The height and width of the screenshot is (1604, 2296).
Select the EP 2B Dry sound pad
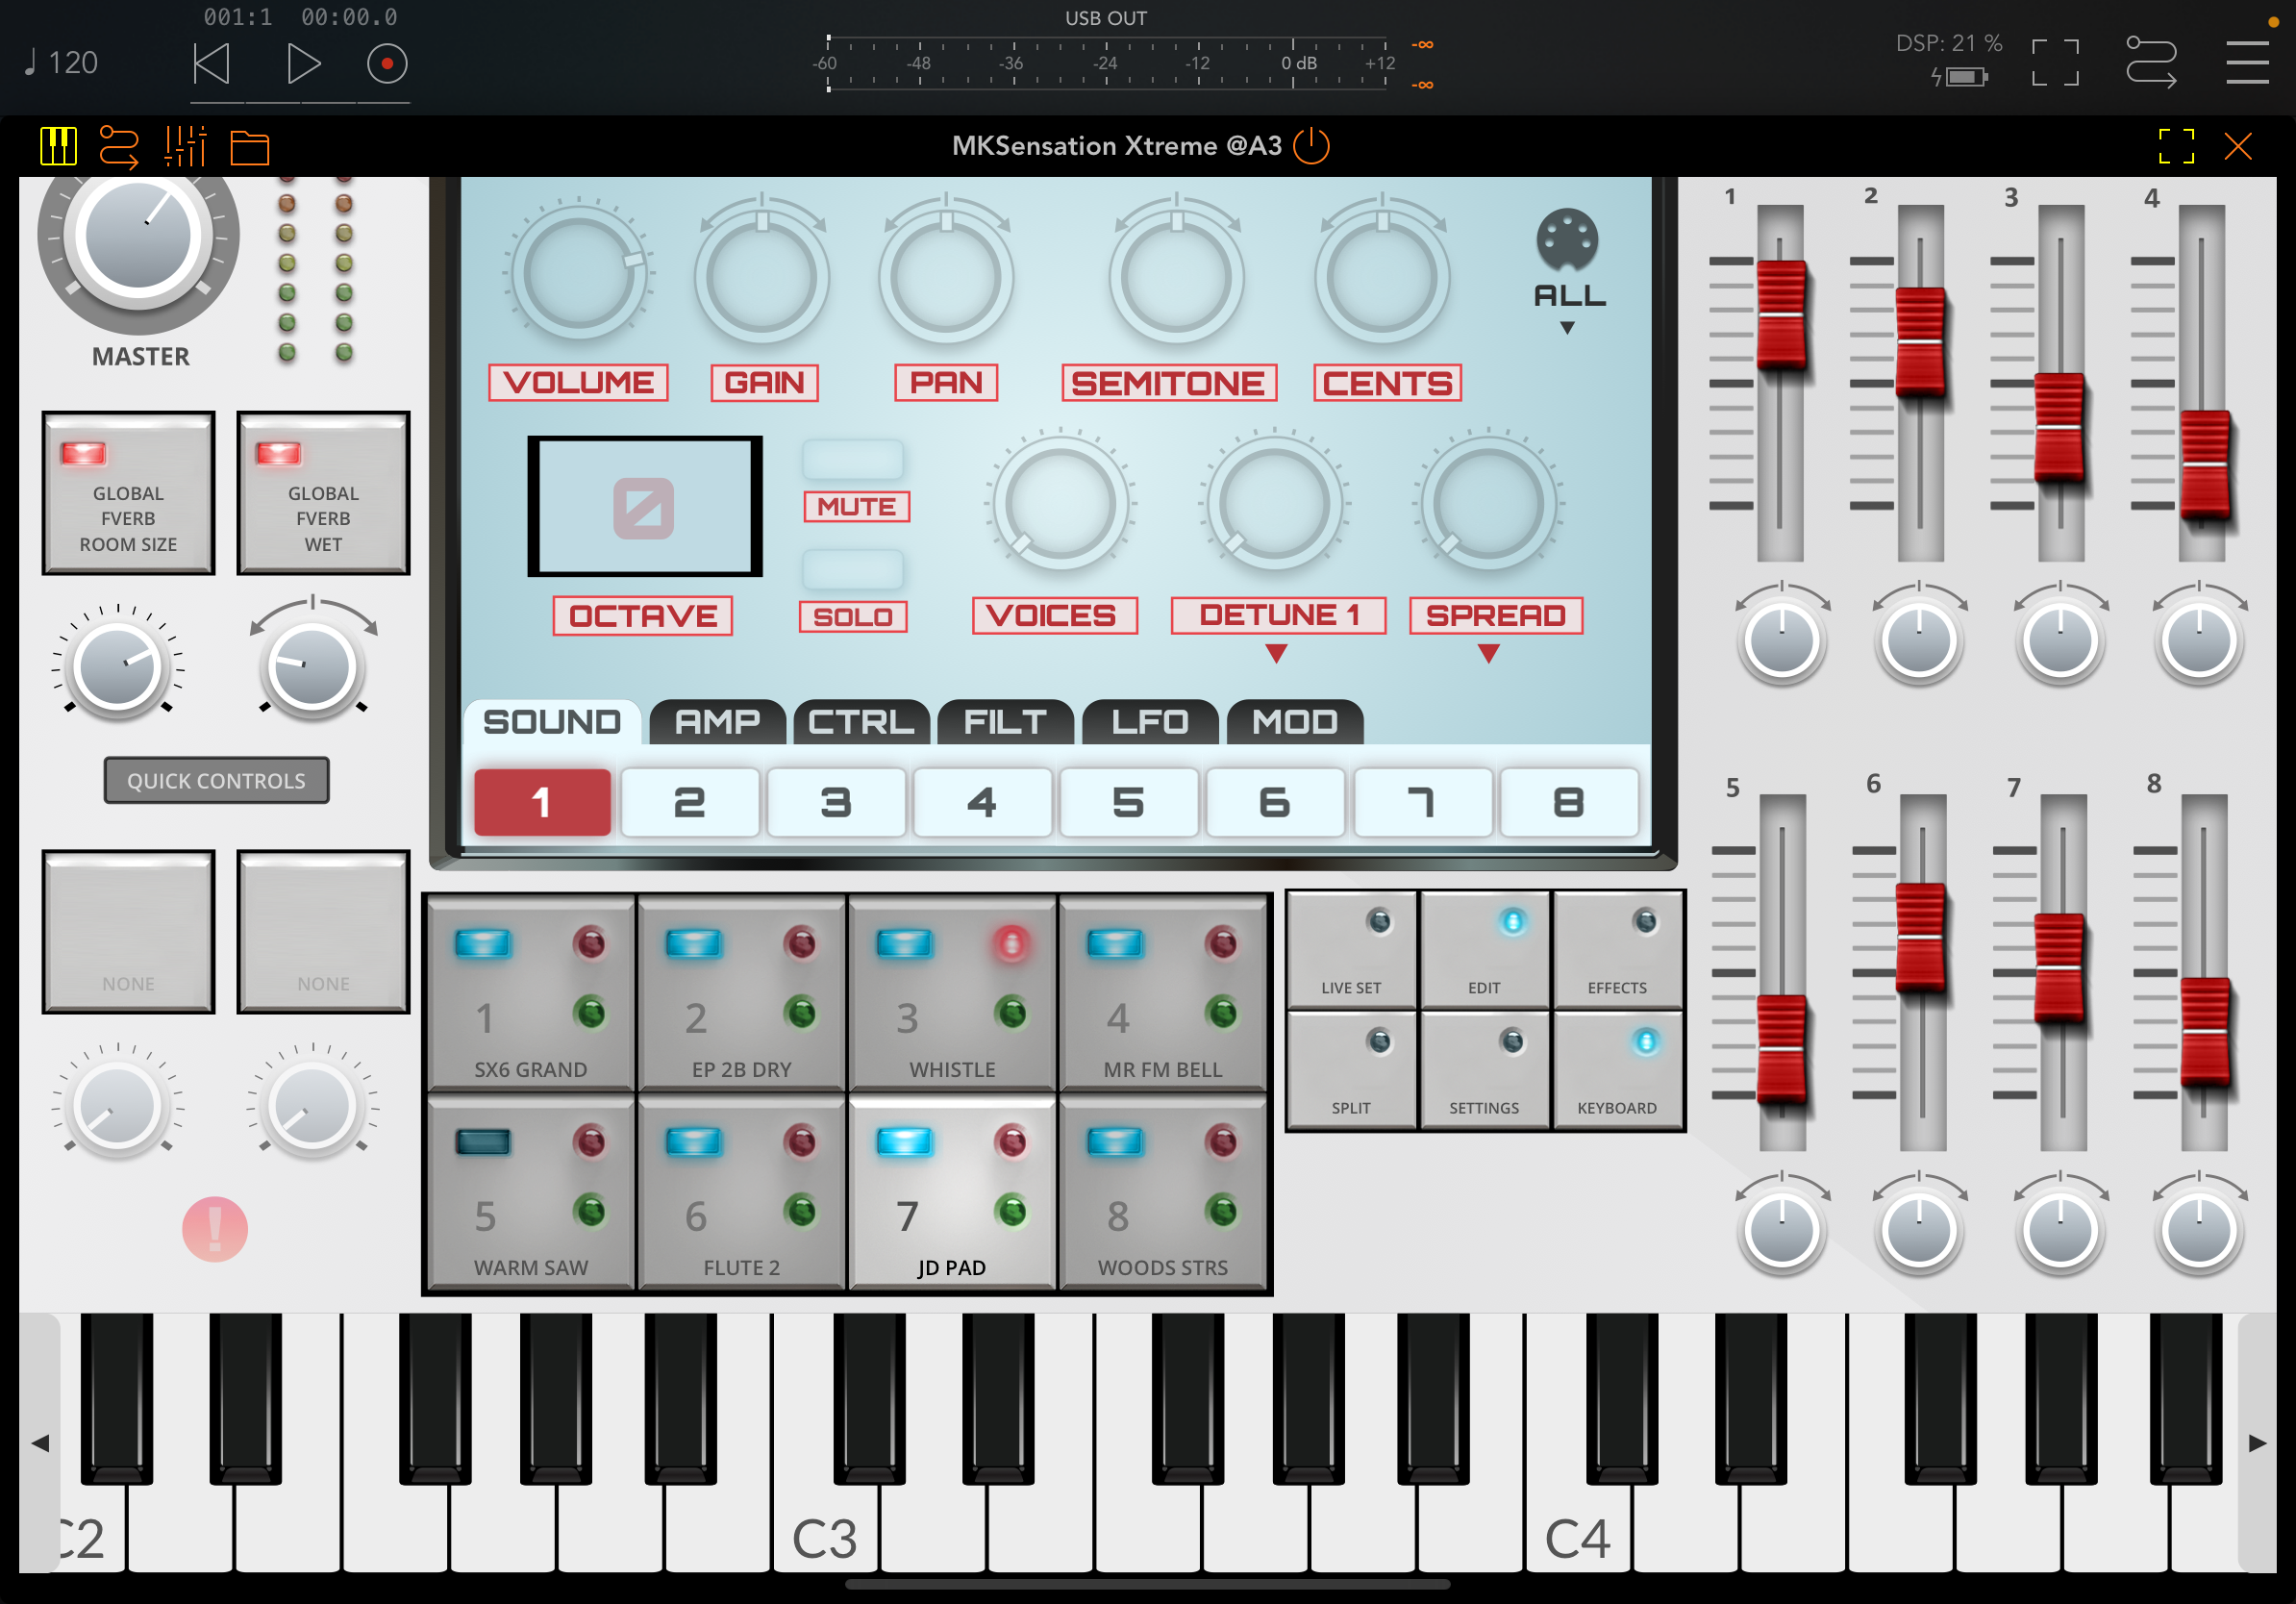[742, 993]
